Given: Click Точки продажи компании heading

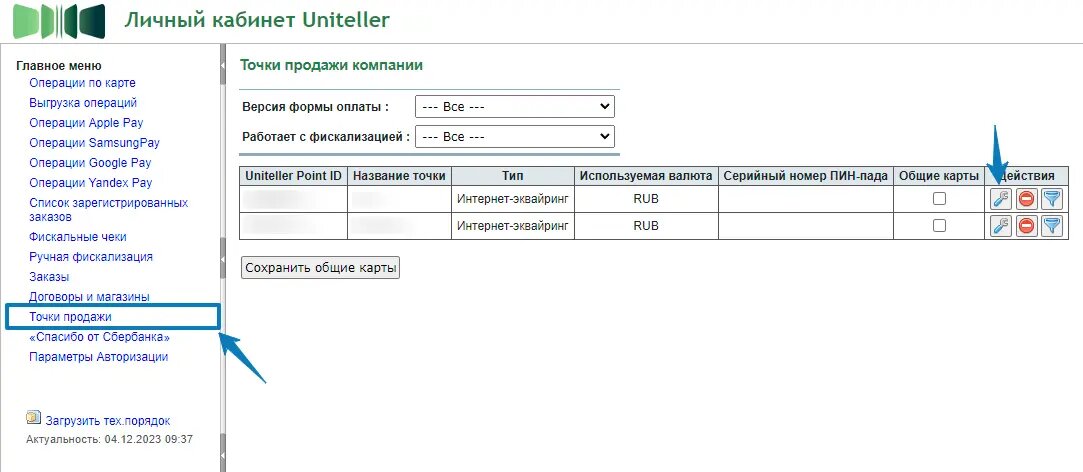Looking at the screenshot, I should pyautogui.click(x=331, y=66).
